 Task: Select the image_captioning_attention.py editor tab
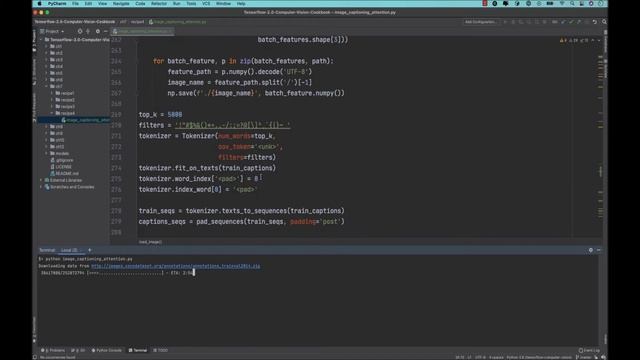click(142, 31)
